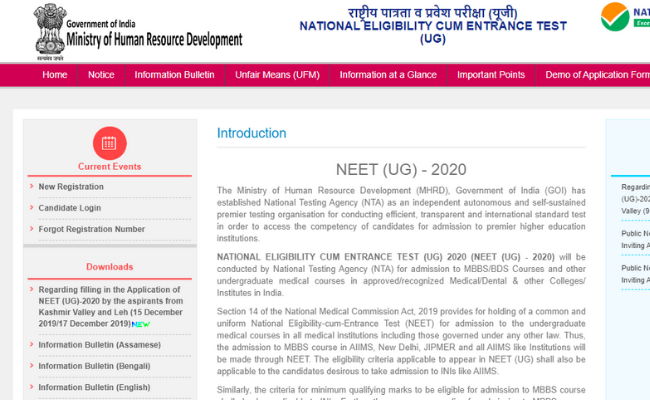Screen dimensions: 650x400
Task: Download the Information Bulletin (English)
Action: coord(93,387)
